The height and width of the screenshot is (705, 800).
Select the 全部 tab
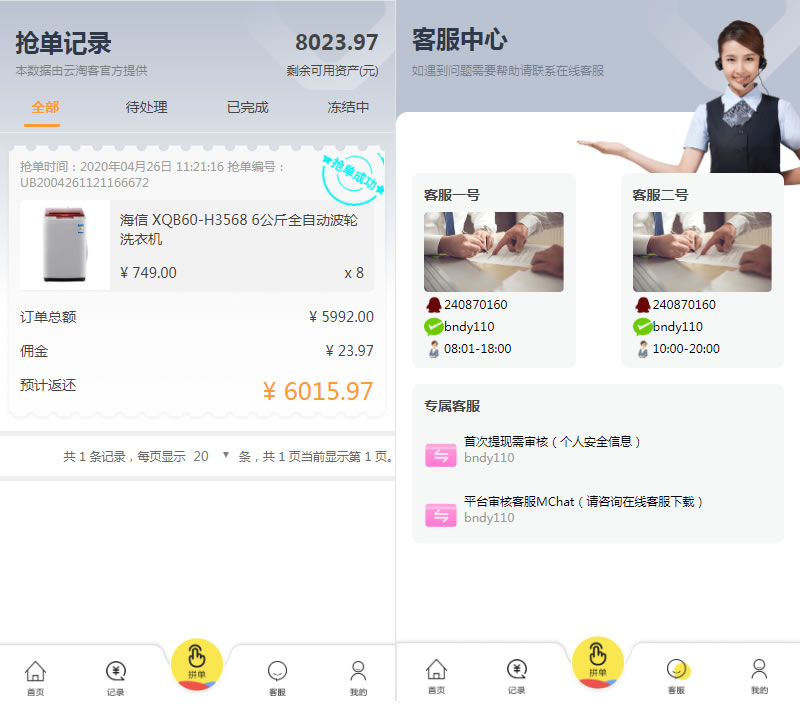pyautogui.click(x=44, y=107)
